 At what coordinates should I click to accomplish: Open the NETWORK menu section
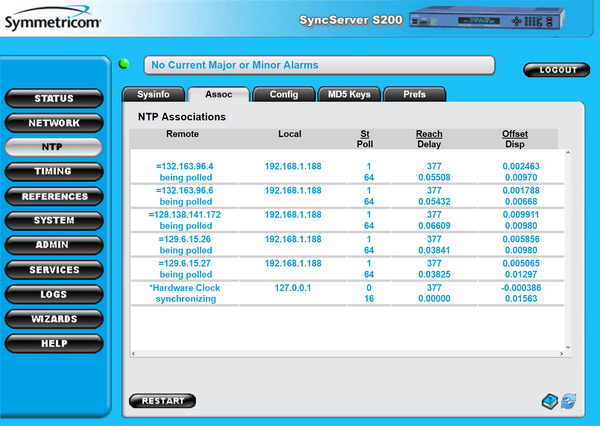[x=54, y=122]
